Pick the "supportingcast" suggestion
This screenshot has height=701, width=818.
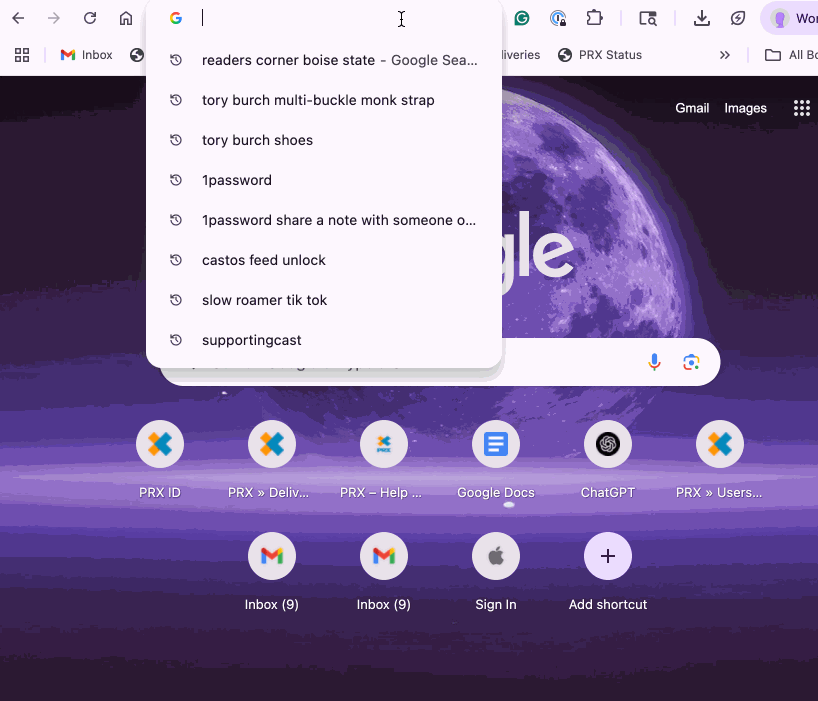(x=324, y=340)
